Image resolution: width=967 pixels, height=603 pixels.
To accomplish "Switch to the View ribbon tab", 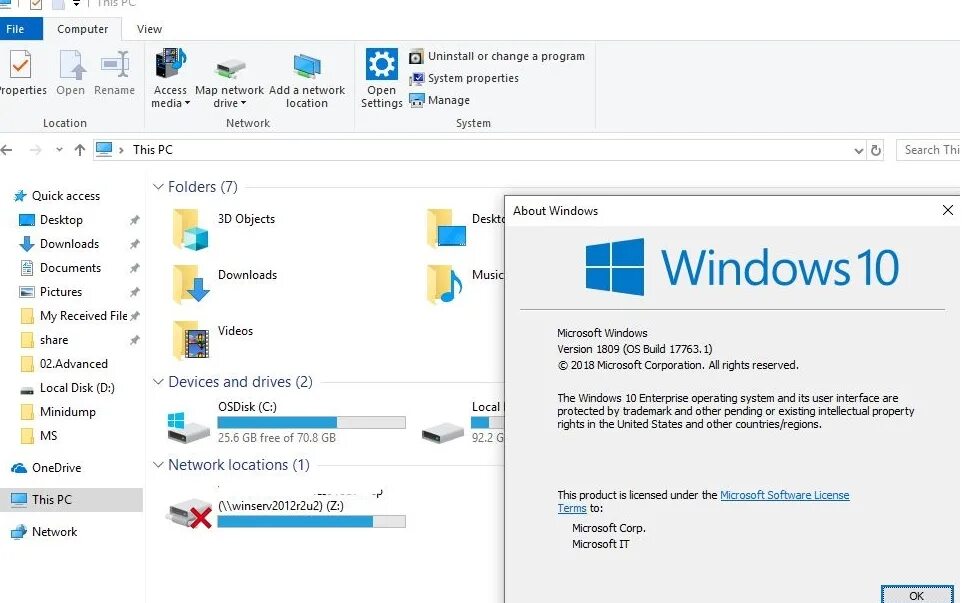I will (149, 29).
